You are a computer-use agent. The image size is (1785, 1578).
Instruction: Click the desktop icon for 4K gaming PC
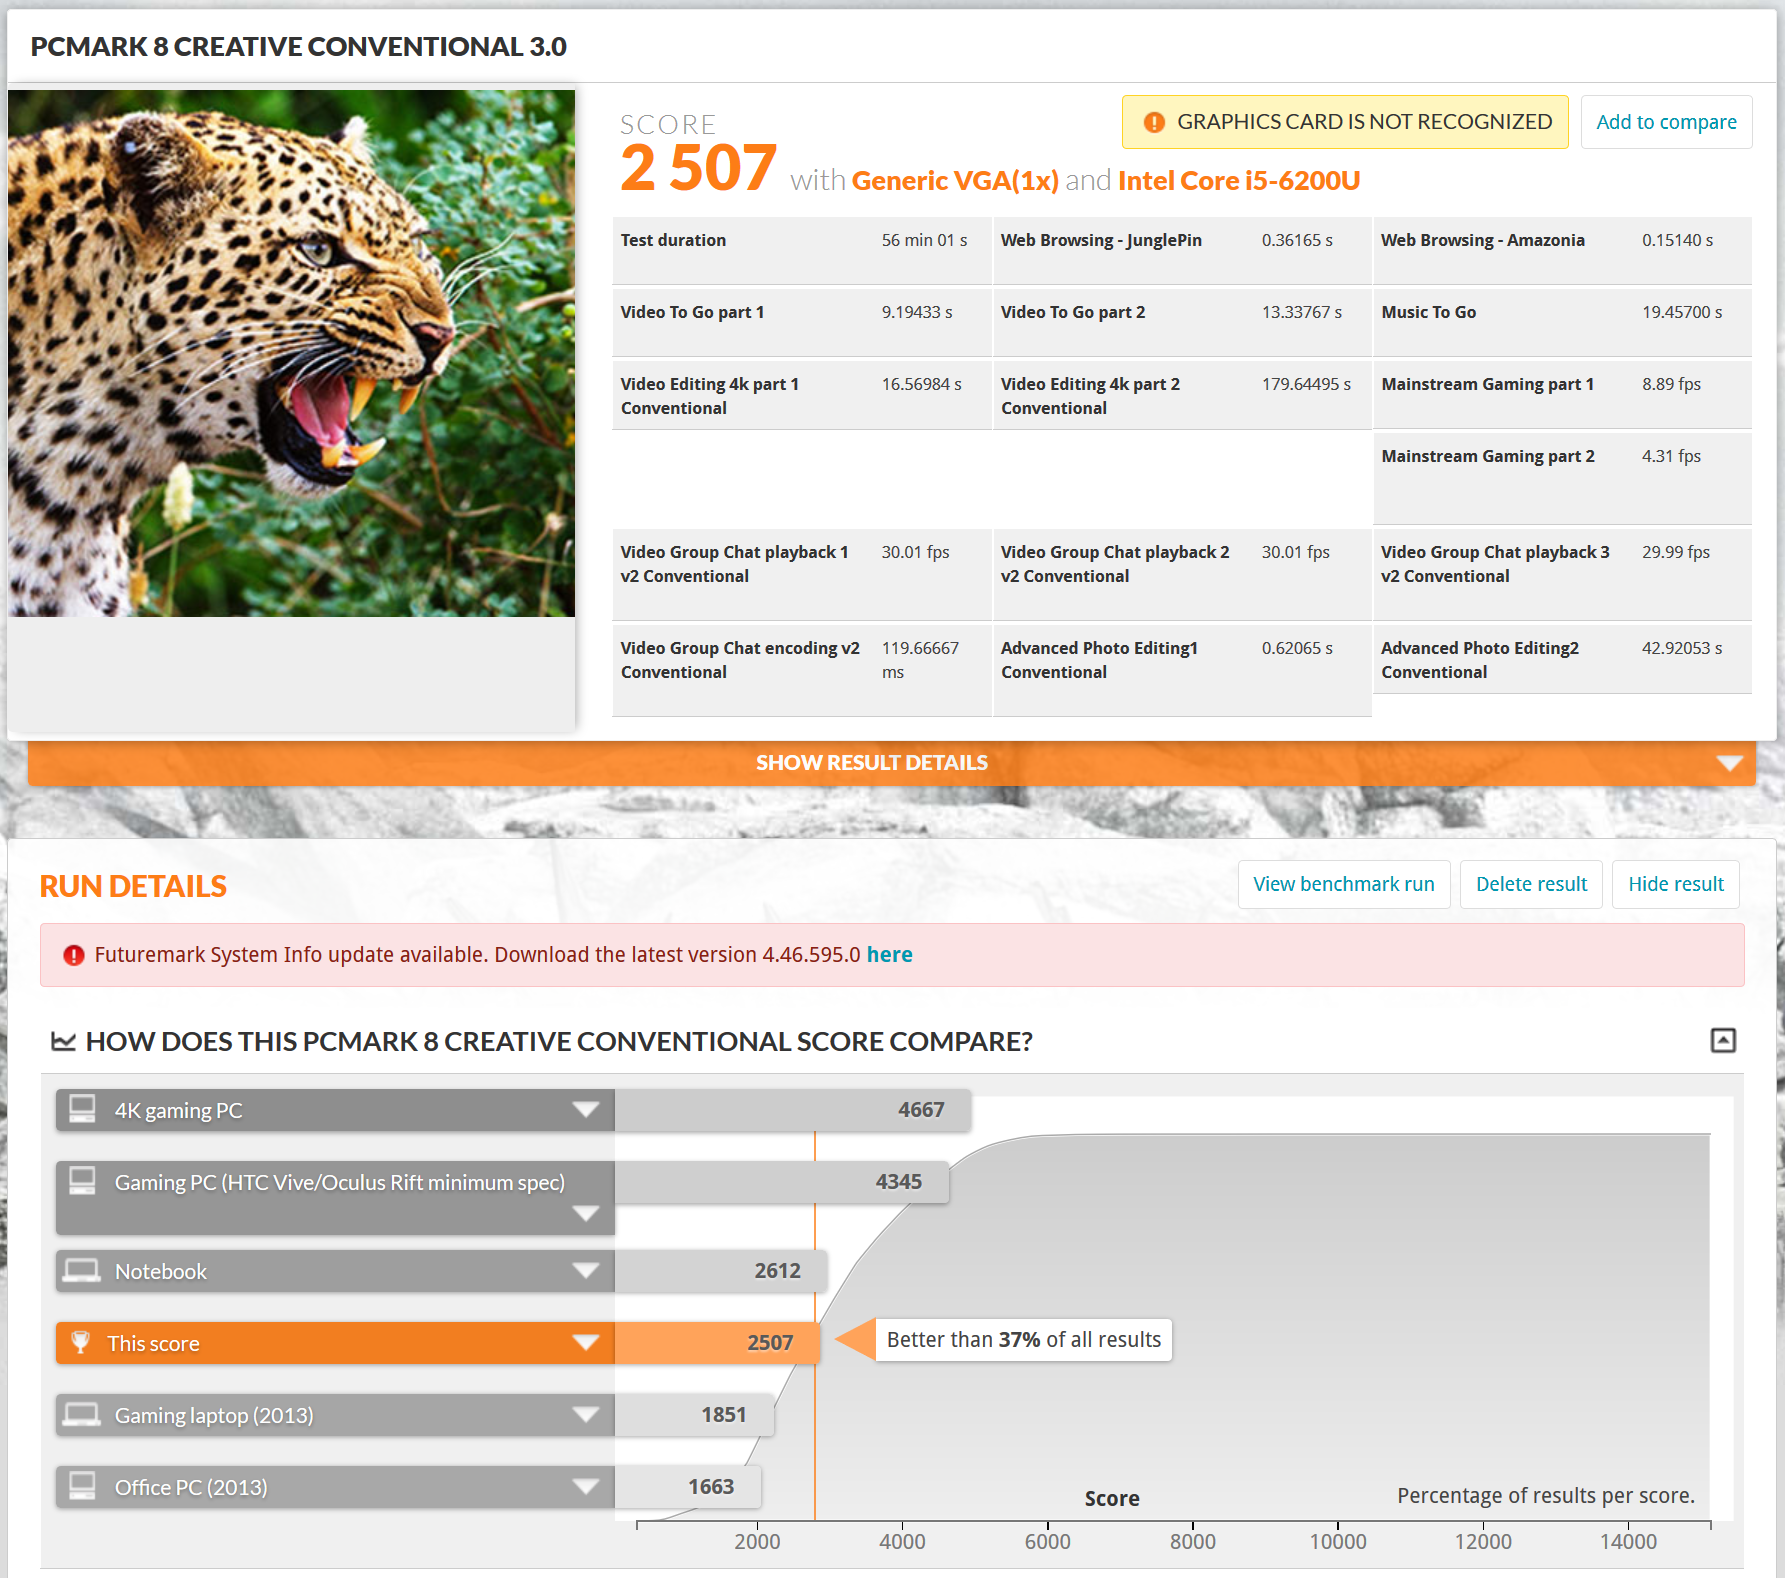82,1109
